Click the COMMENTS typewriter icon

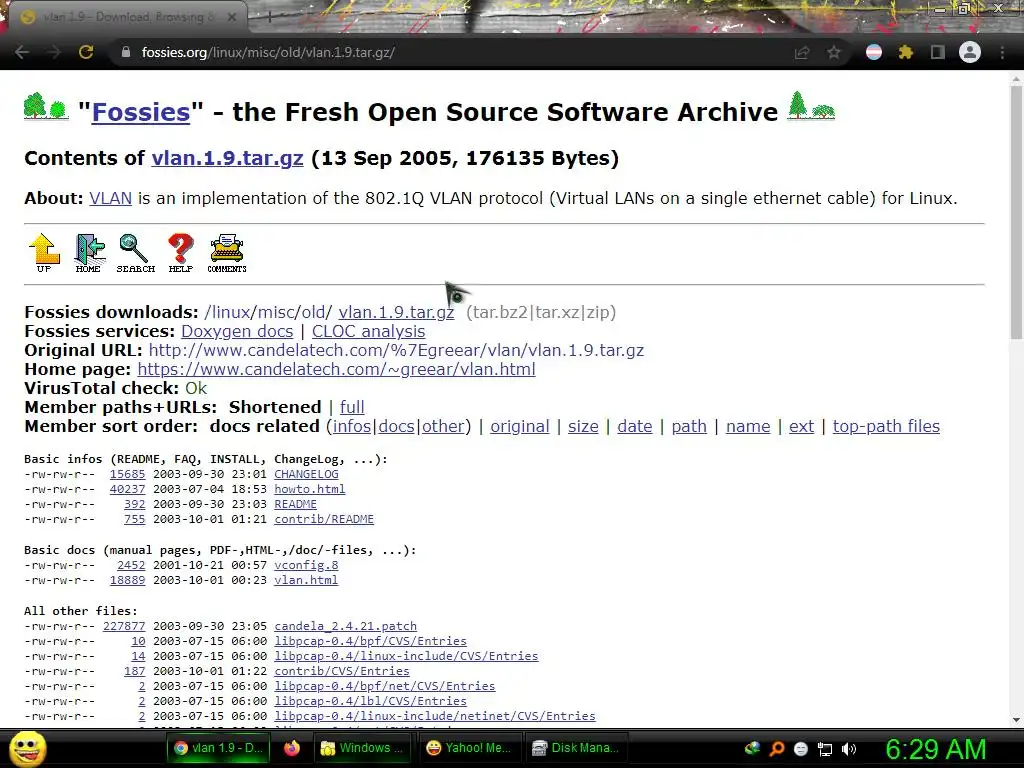[x=227, y=253]
